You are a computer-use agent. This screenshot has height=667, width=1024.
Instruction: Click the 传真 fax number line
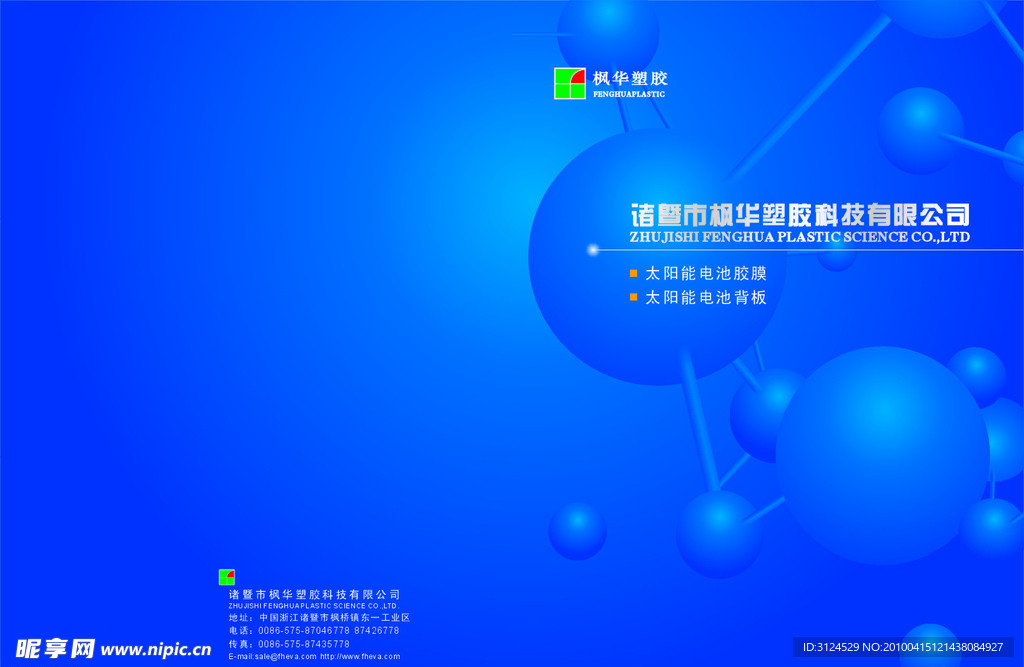coord(289,644)
